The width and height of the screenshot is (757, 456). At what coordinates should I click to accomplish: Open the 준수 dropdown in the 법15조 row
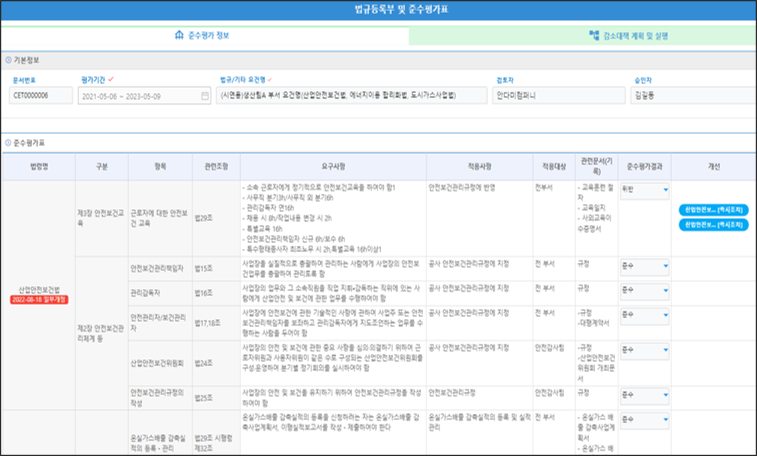(x=645, y=266)
